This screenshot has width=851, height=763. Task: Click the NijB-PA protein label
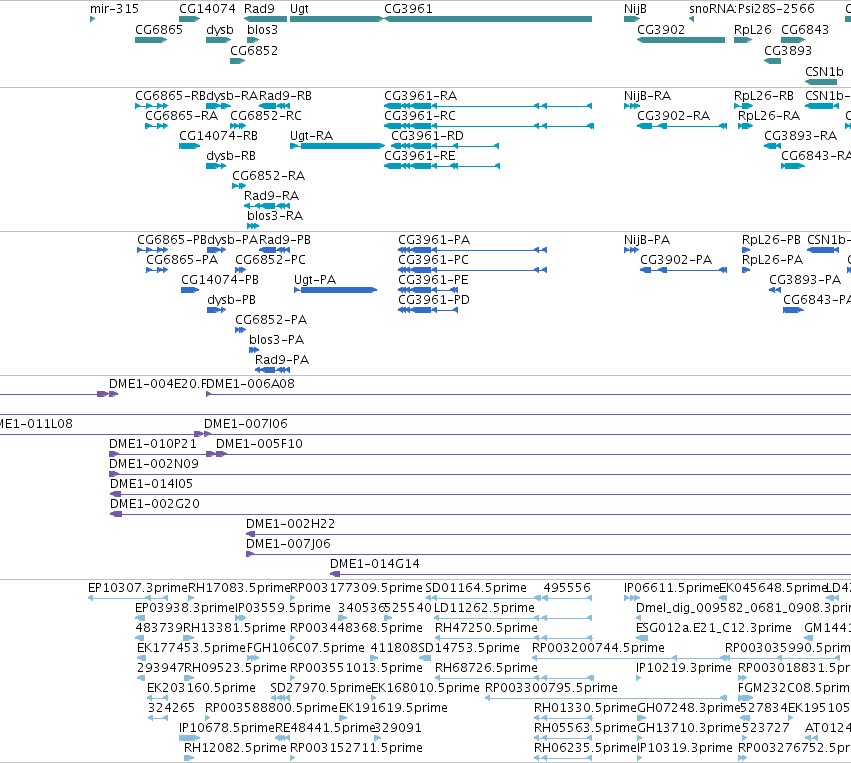tap(647, 240)
